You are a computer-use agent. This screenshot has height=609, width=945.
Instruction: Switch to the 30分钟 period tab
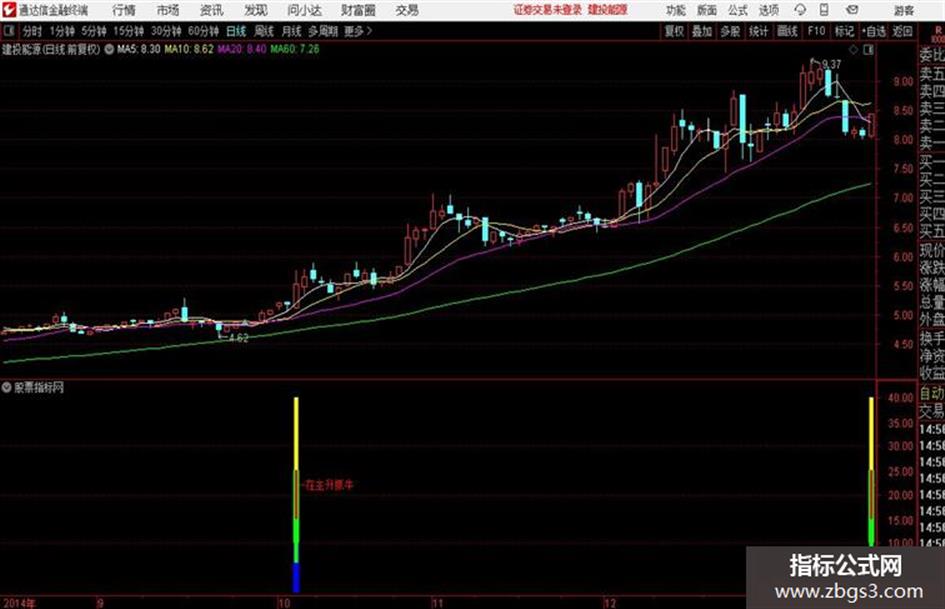click(166, 31)
